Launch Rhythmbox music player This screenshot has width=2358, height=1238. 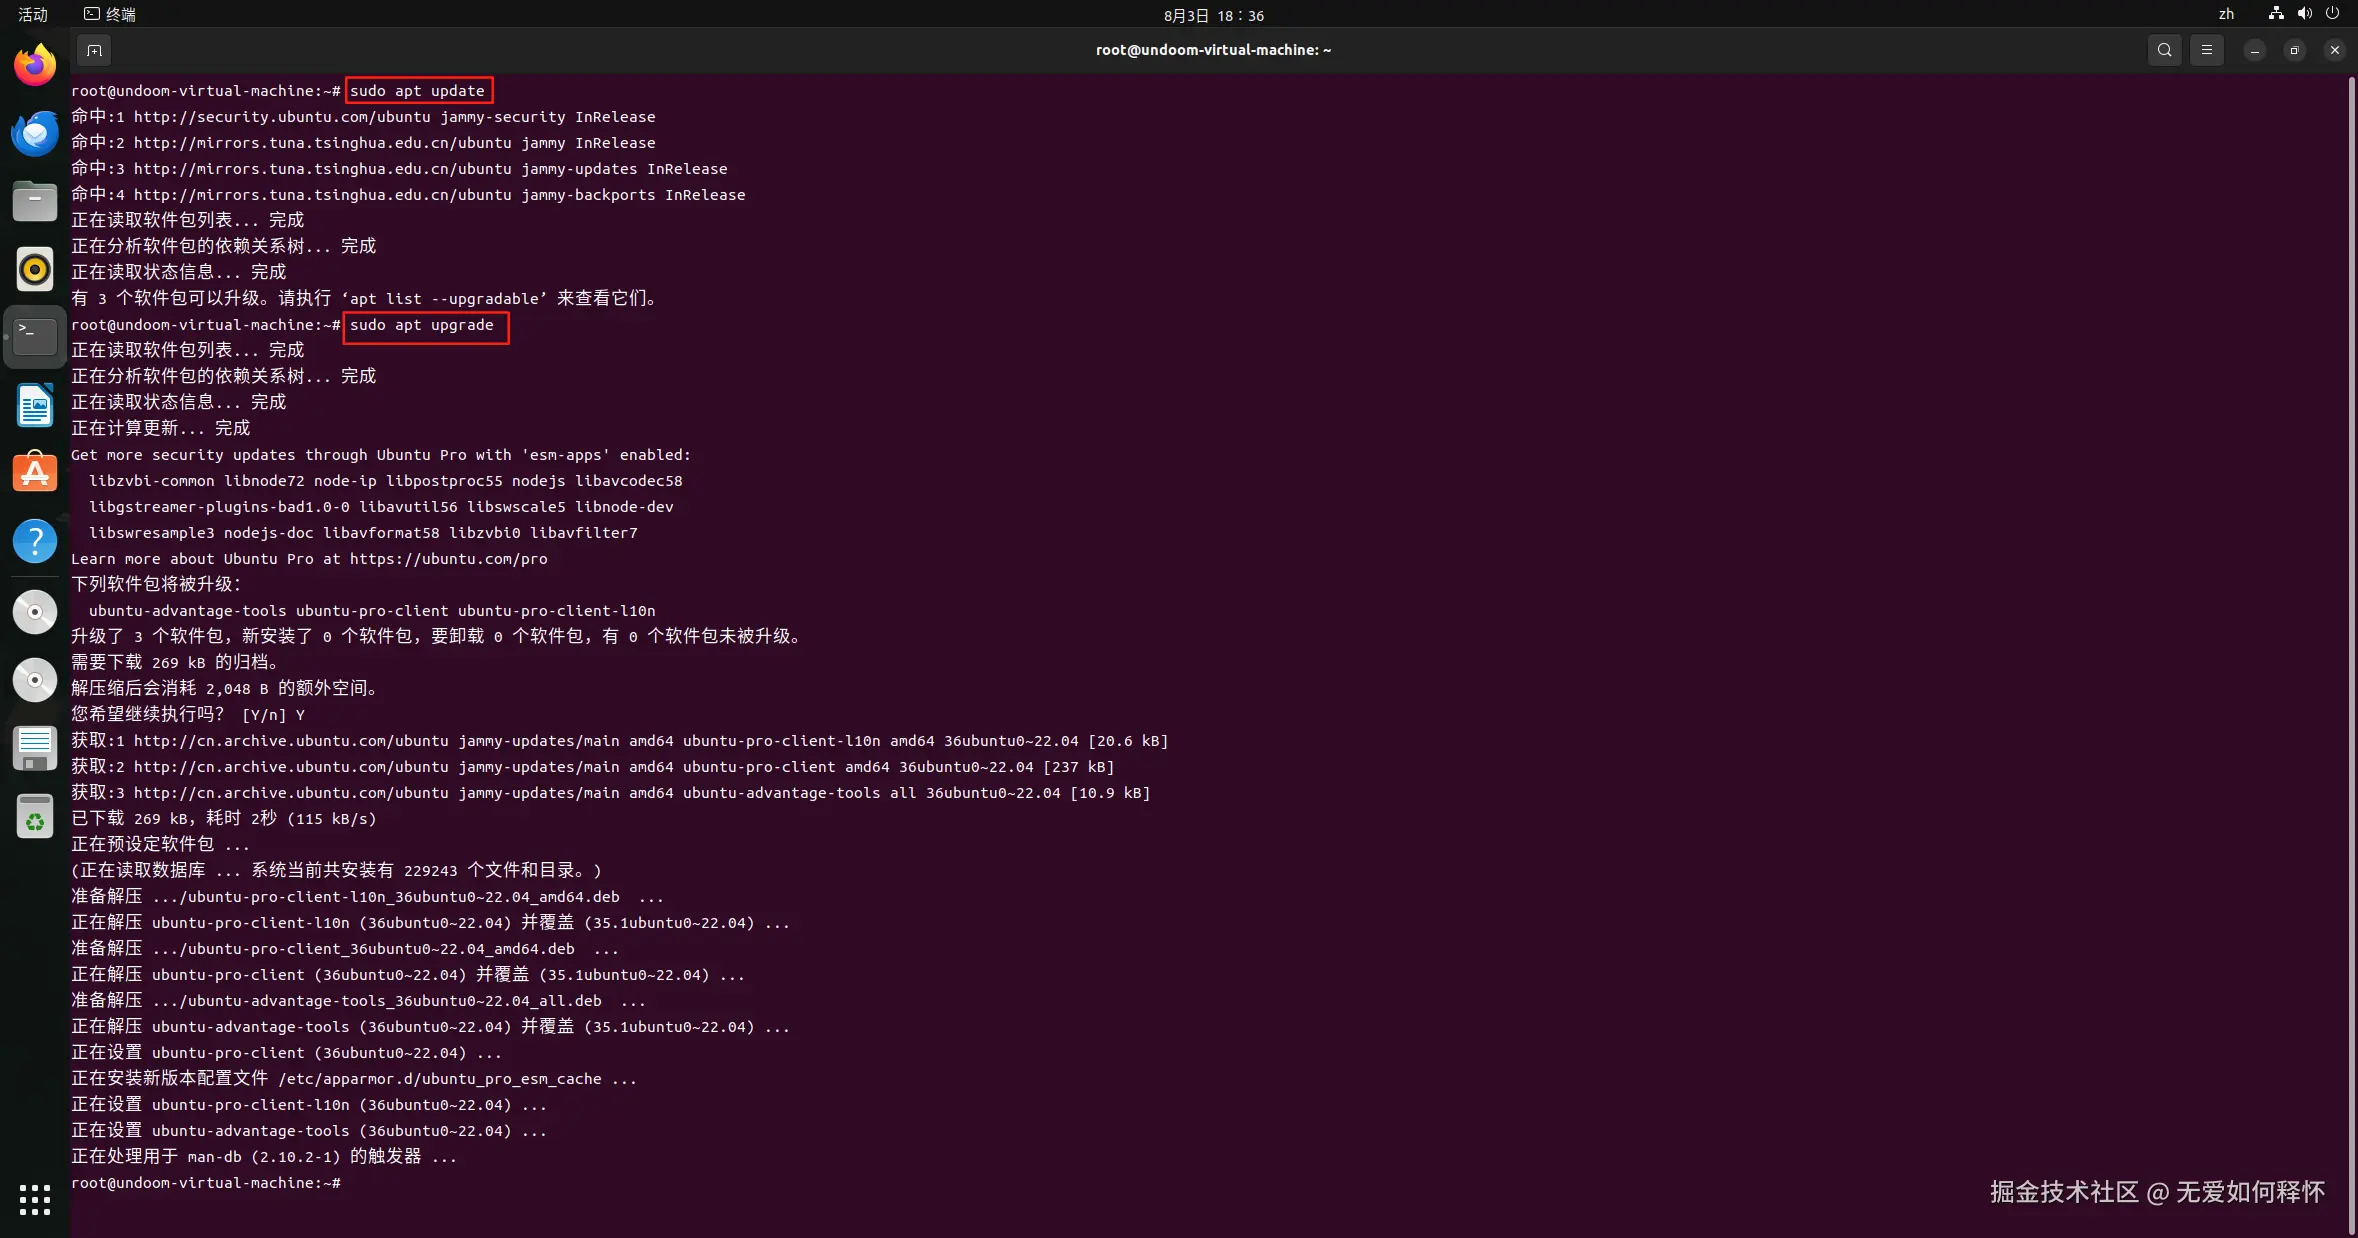[x=35, y=270]
